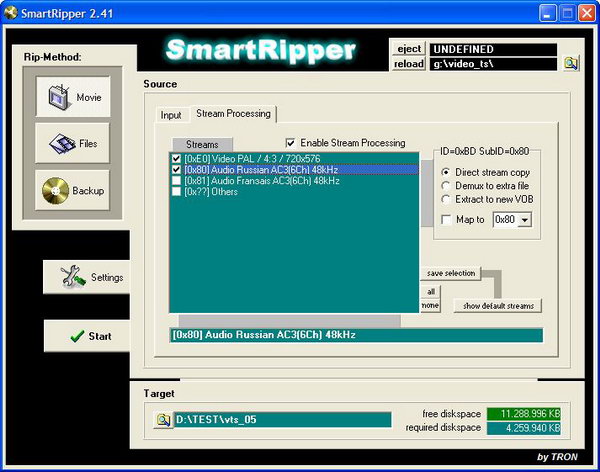This screenshot has width=600, height=472.
Task: Click required diskspace value 4.259.940 KB
Action: click(523, 428)
